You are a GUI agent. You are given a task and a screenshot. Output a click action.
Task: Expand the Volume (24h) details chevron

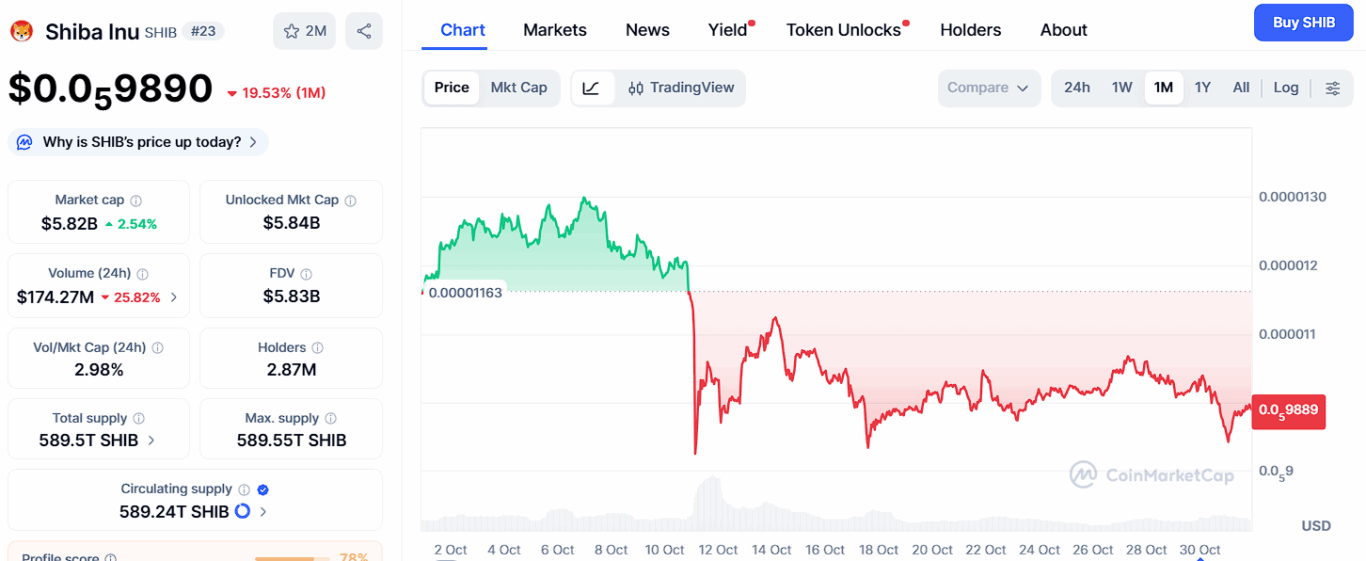pyautogui.click(x=174, y=297)
